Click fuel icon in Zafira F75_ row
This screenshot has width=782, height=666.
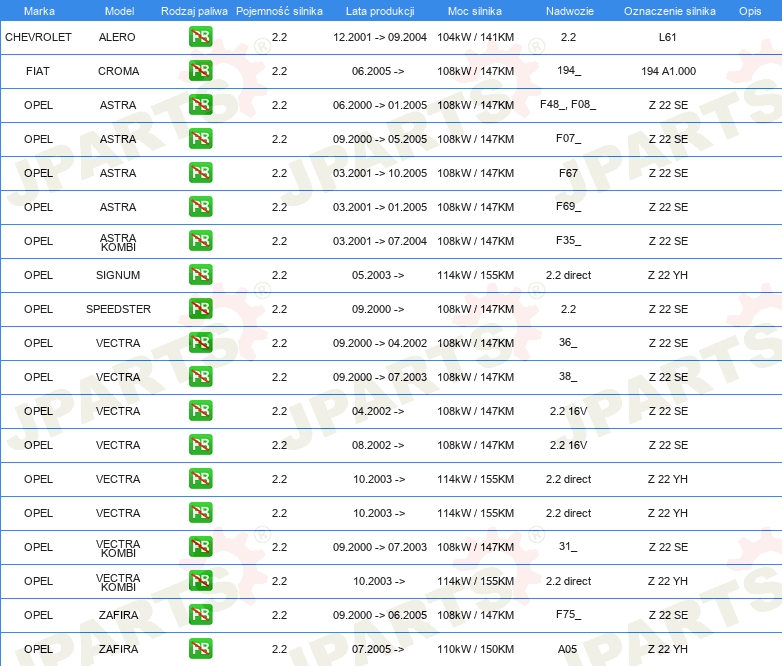point(200,615)
